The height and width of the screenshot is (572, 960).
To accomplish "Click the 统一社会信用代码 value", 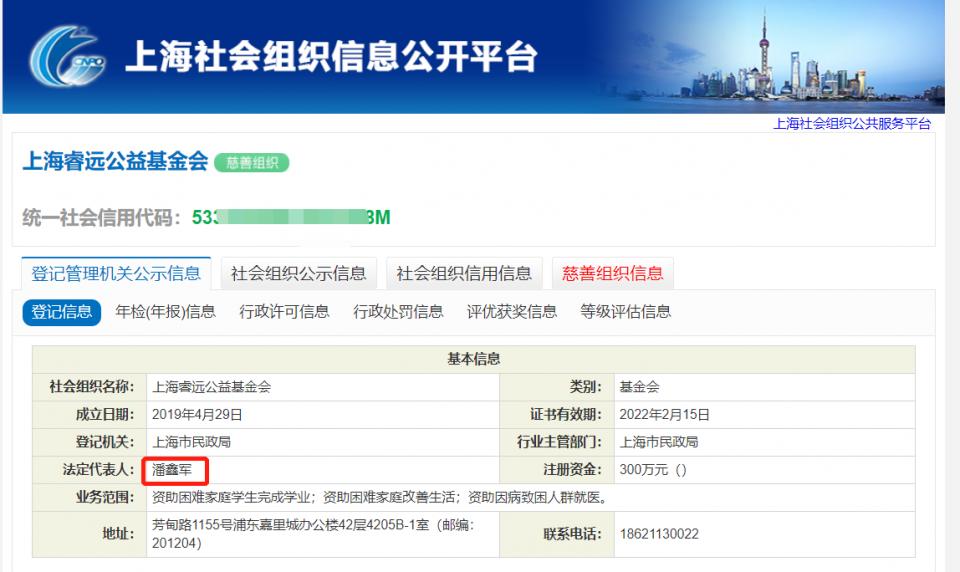I will (291, 217).
